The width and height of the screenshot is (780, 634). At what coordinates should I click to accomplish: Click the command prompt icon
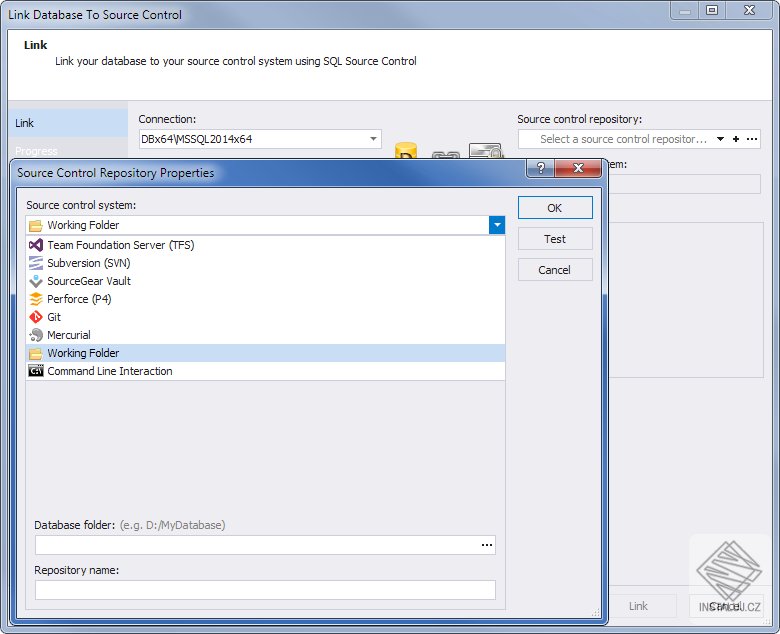[36, 371]
